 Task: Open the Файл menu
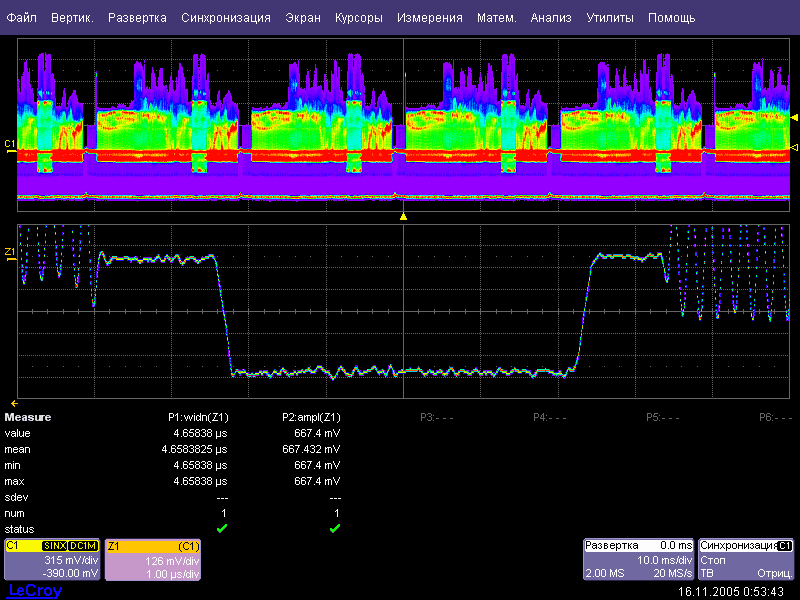click(x=21, y=18)
